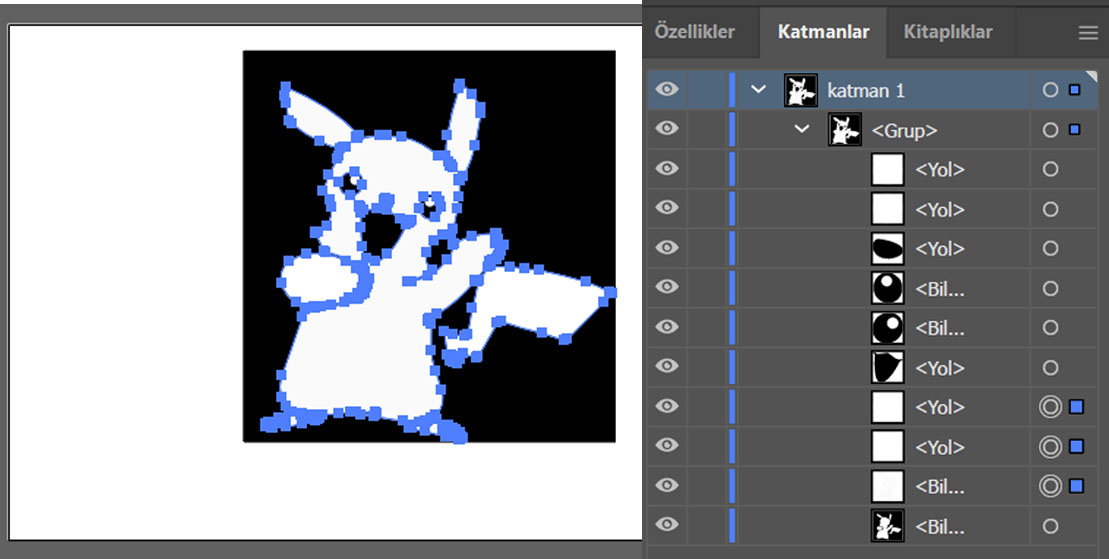1109x559 pixels.
Task: Click blue selection square on white <Bil...> row
Action: (x=1076, y=486)
